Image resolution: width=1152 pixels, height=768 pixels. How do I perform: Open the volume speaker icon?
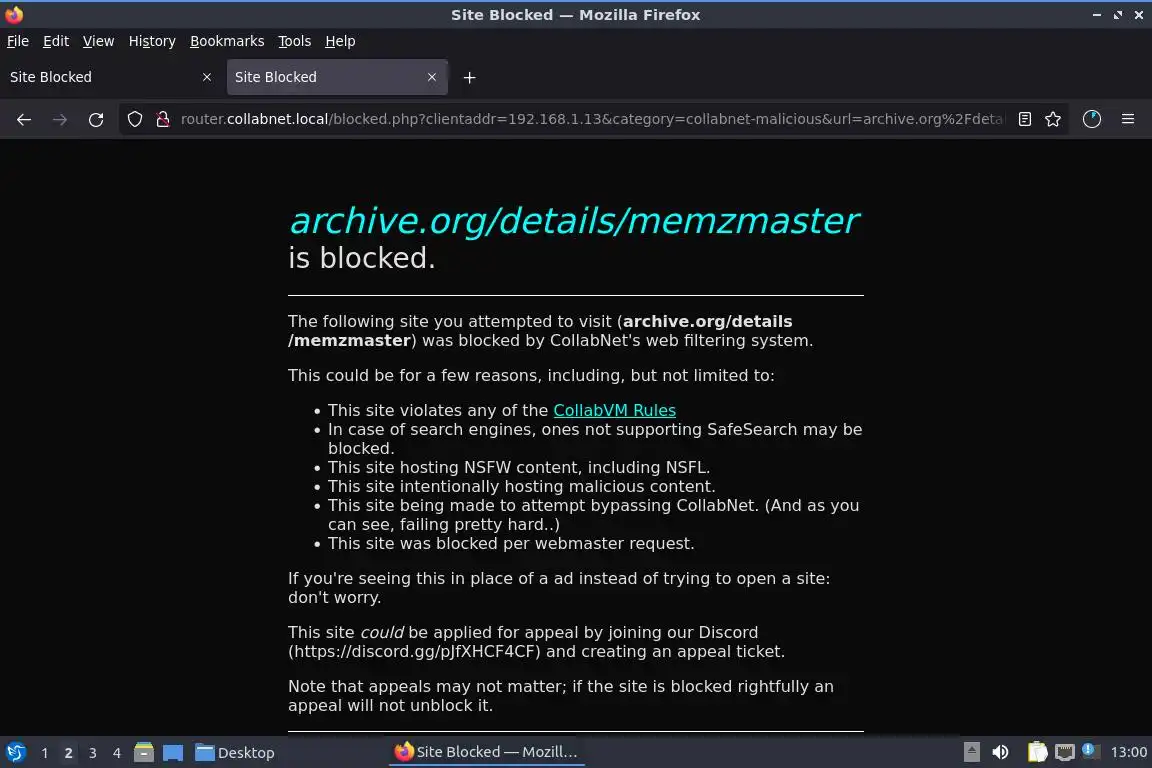pos(1000,752)
